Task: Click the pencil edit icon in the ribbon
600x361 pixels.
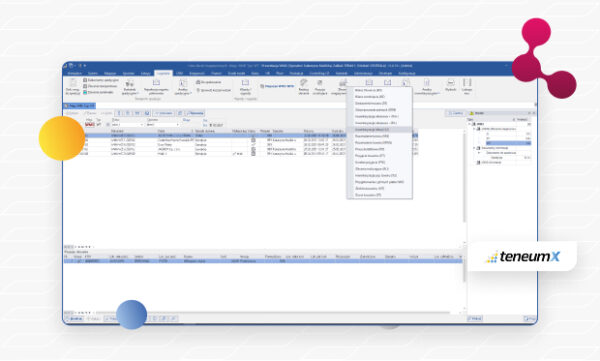Action: (303, 83)
